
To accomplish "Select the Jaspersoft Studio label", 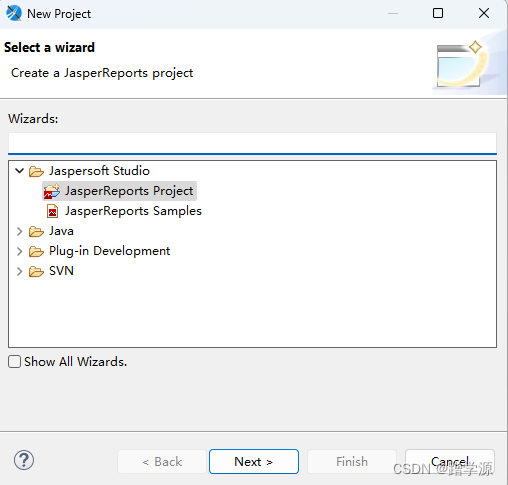I will (x=99, y=171).
